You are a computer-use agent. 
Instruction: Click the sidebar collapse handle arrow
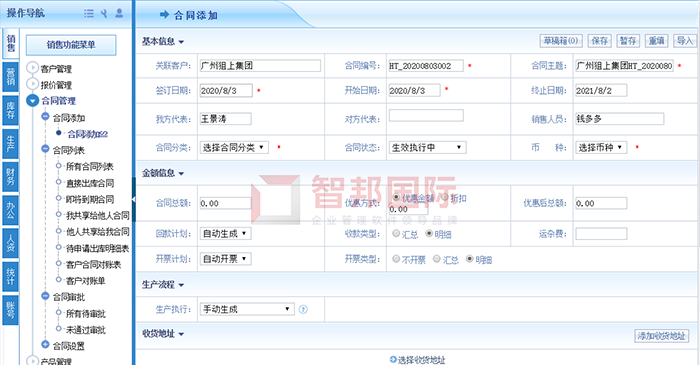click(x=133, y=199)
